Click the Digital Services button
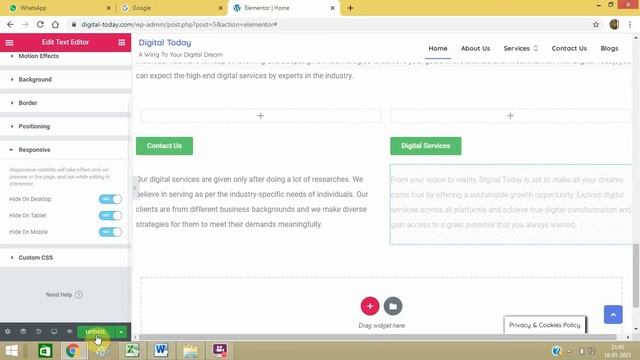Viewport: 640px width, 360px height. [x=425, y=146]
